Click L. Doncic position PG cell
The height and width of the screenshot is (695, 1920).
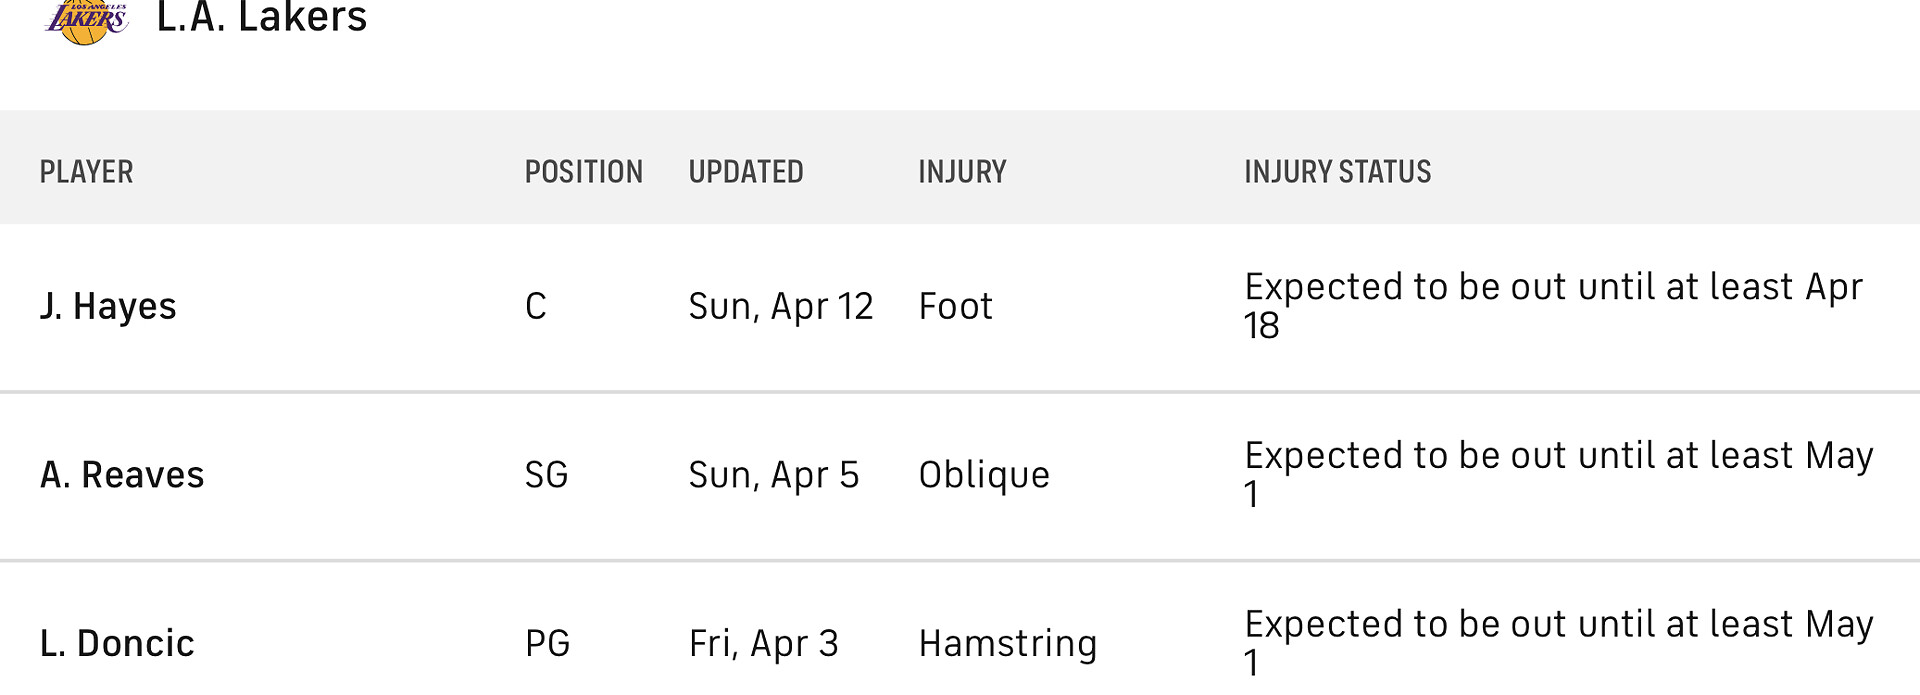pyautogui.click(x=547, y=644)
